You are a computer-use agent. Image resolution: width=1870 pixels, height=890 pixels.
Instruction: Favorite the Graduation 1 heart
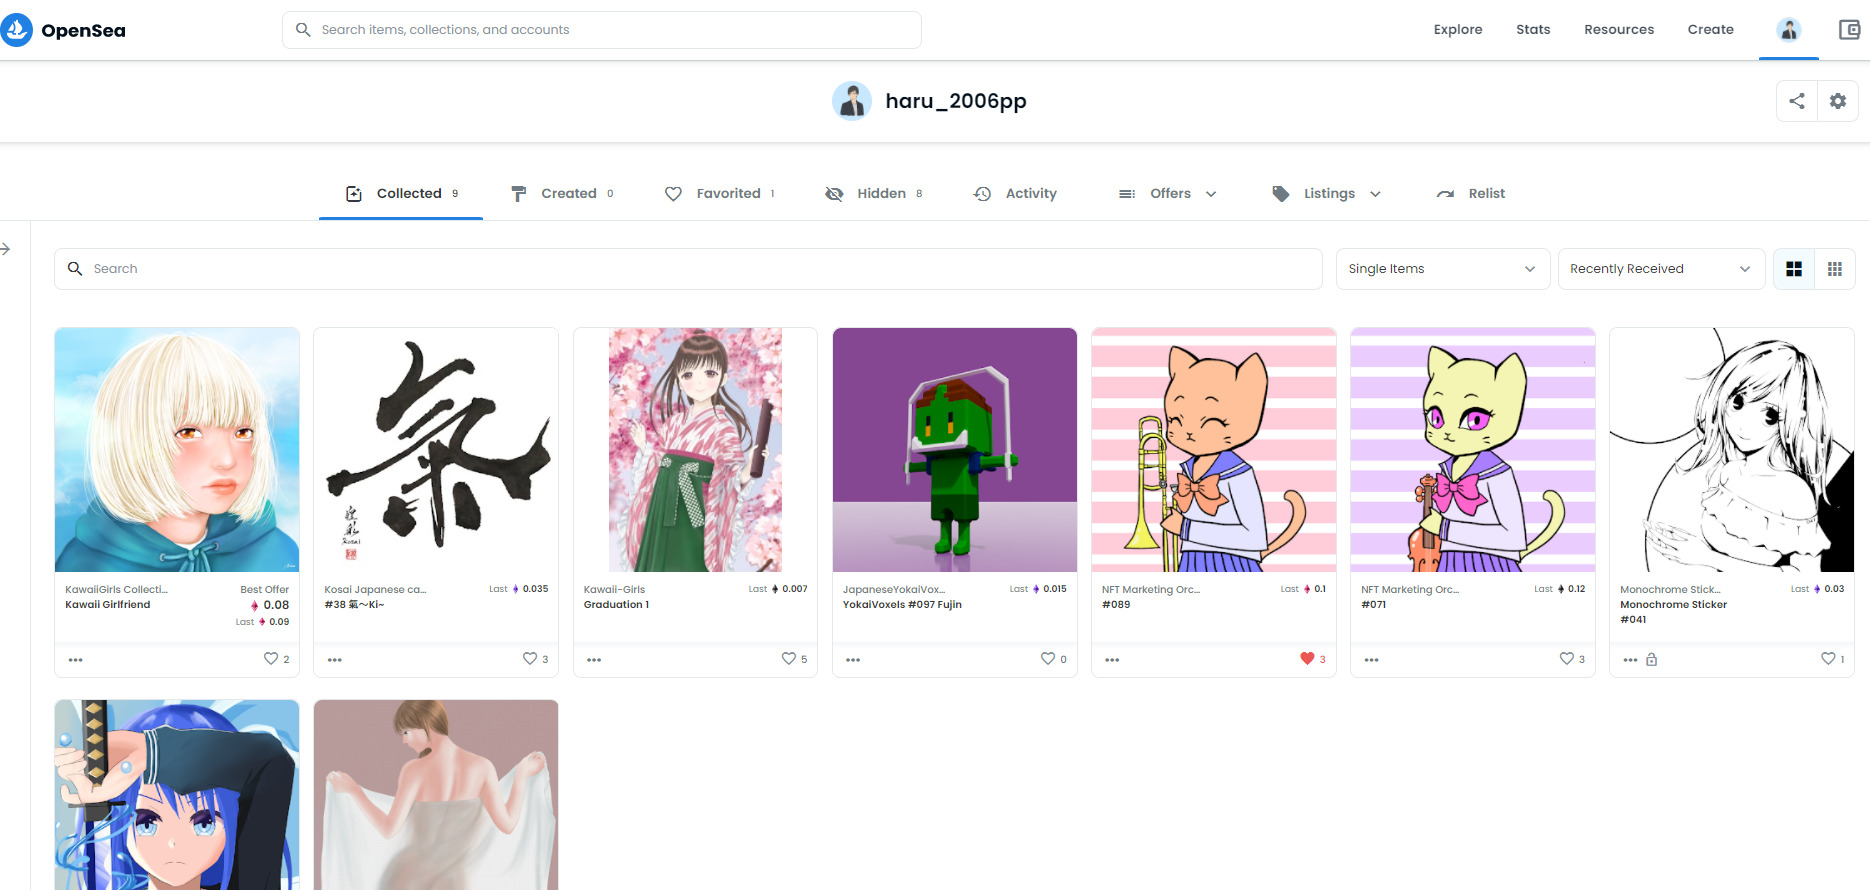coord(789,659)
